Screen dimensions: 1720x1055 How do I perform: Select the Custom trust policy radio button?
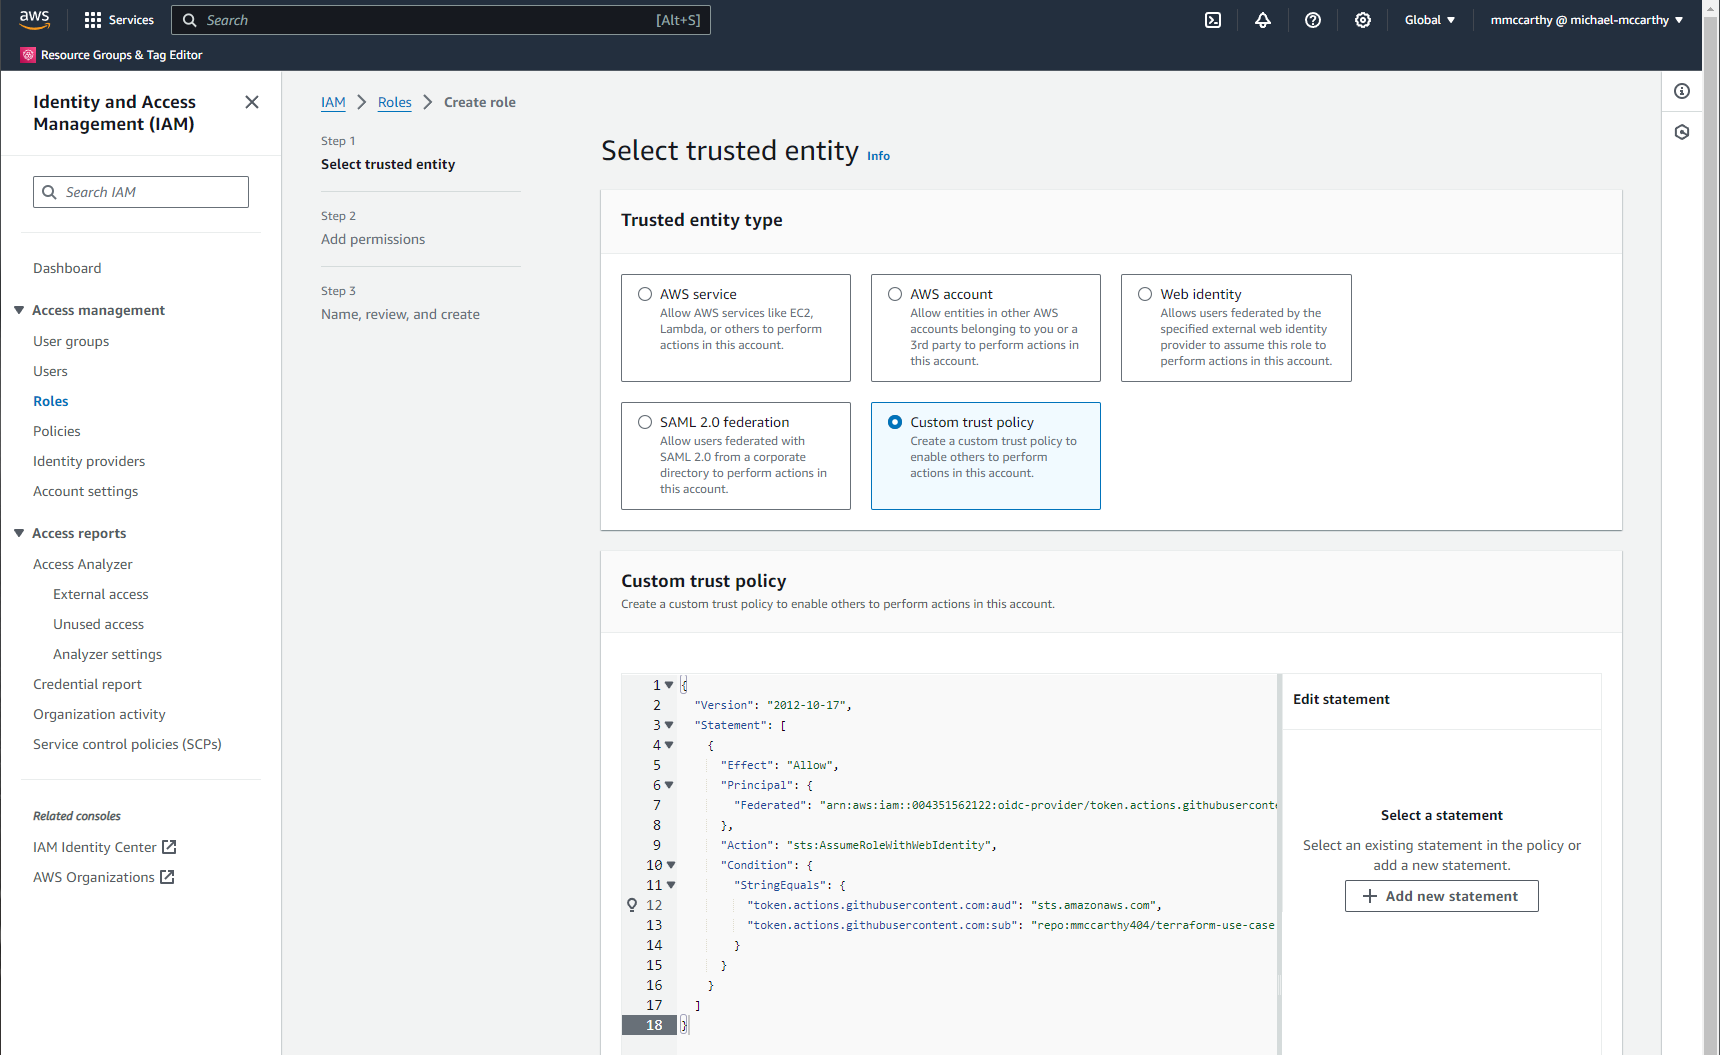895,422
